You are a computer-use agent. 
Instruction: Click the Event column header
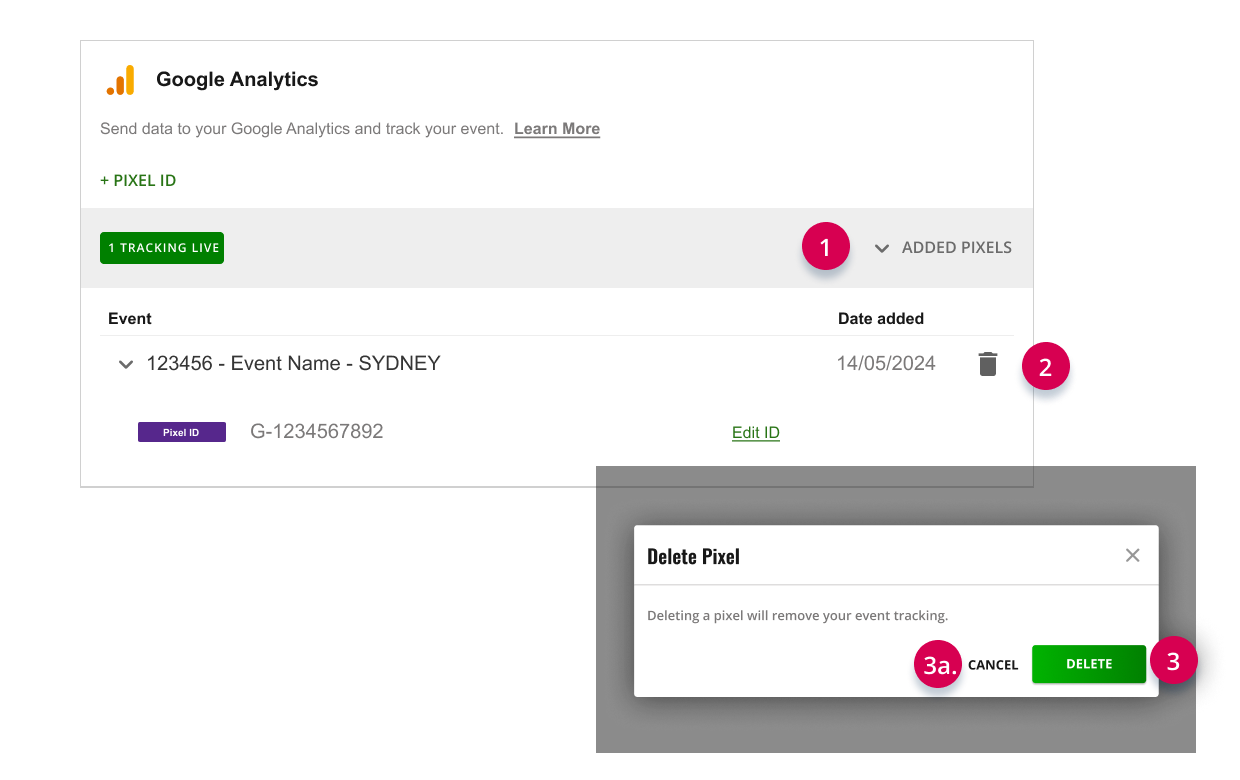[130, 319]
